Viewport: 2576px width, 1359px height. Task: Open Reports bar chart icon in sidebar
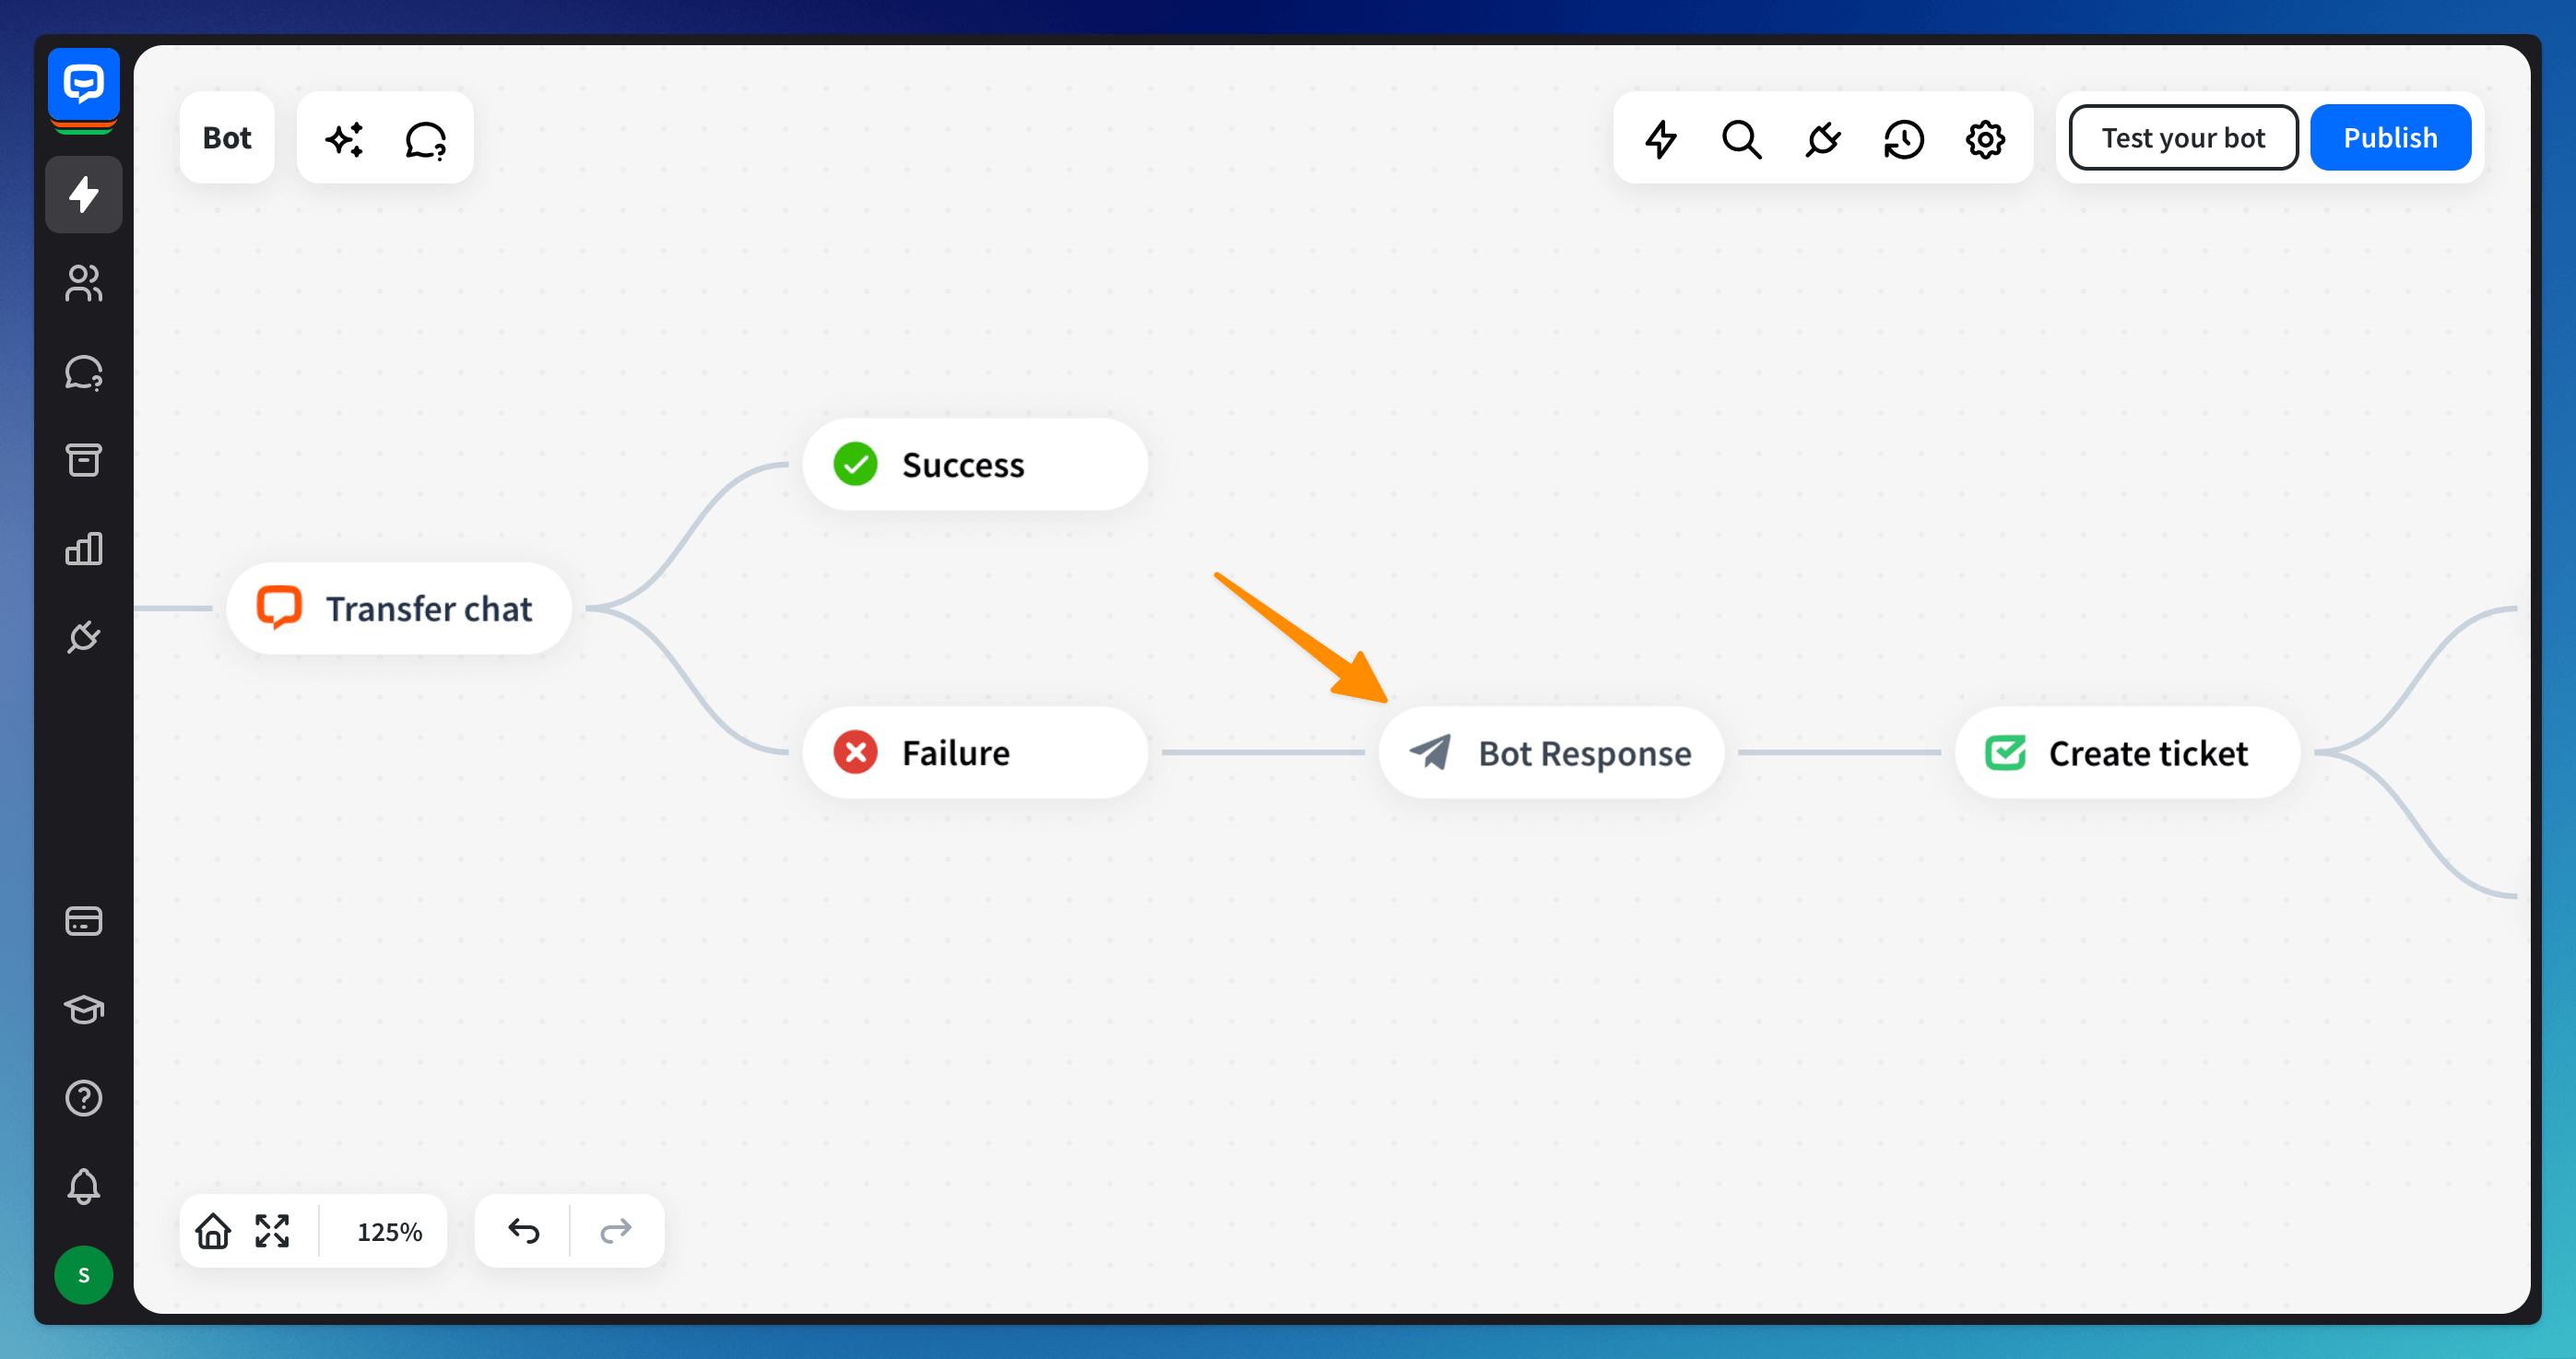83,548
